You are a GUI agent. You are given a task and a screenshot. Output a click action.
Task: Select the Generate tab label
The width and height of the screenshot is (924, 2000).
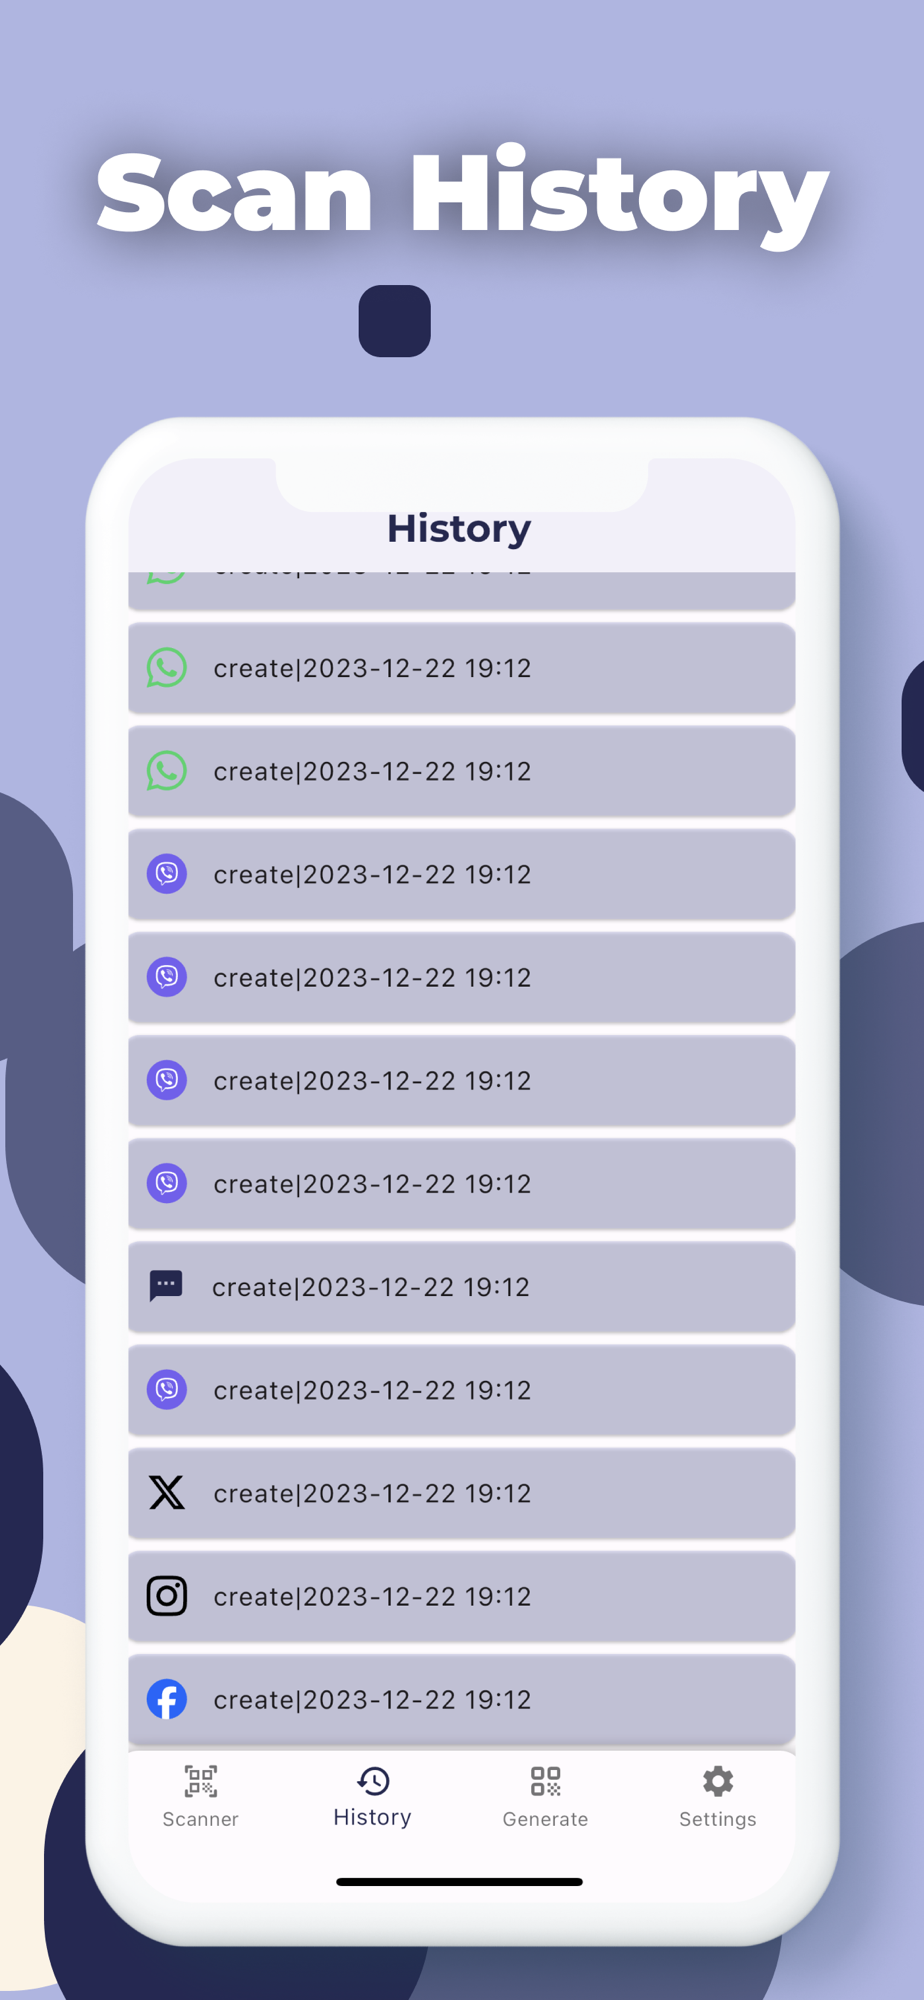pos(545,1819)
